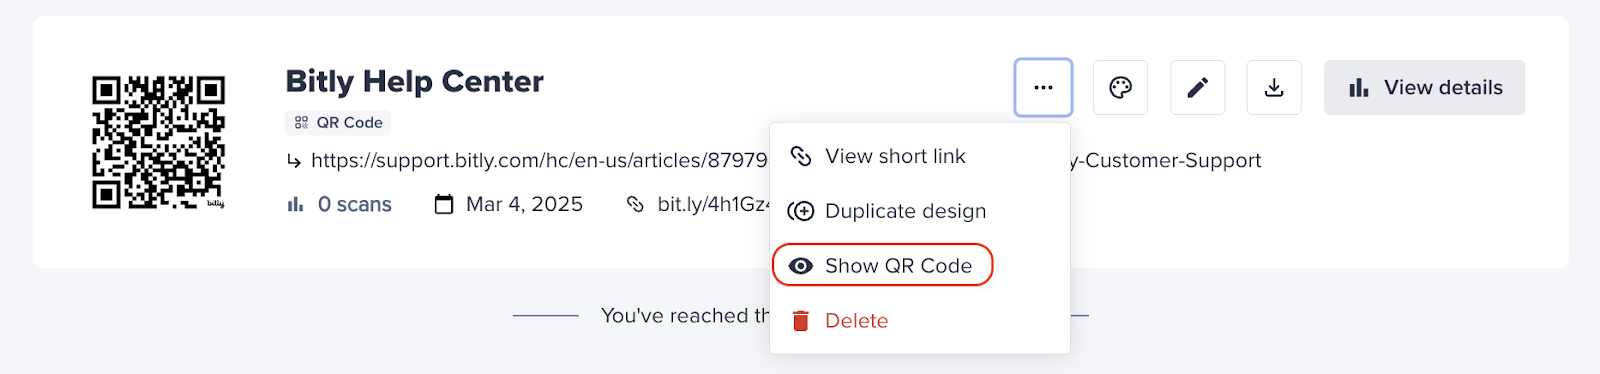1600x374 pixels.
Task: Click the chain link icon in menu
Action: 800,156
